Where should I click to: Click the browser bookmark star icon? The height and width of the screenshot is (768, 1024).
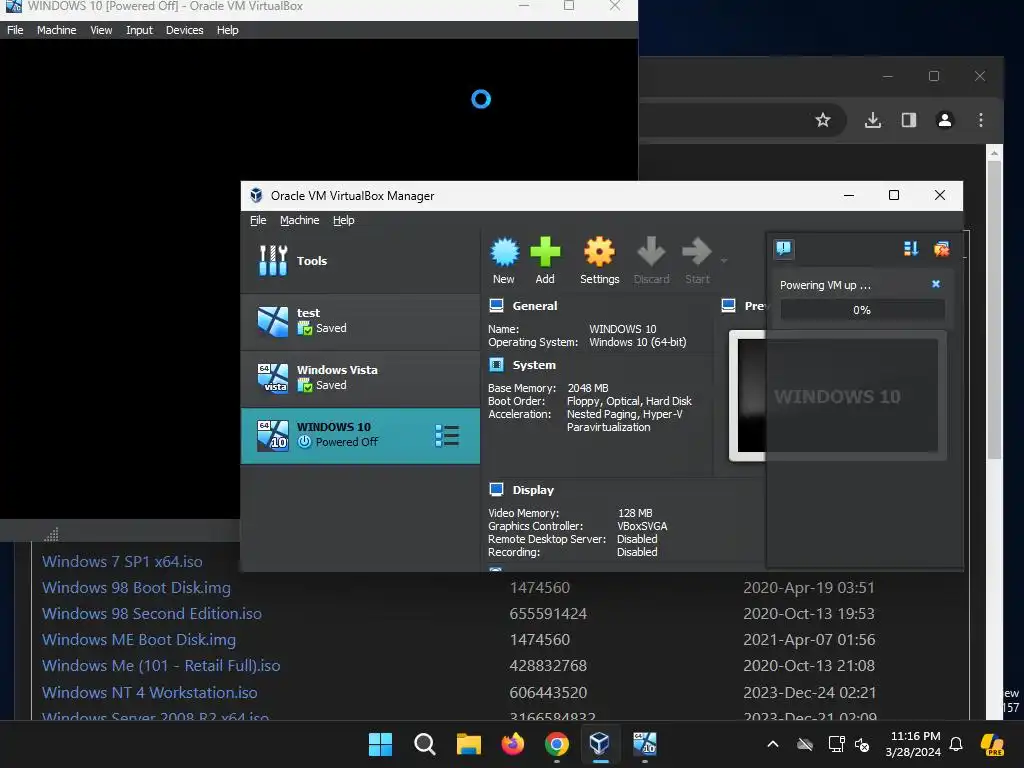click(x=823, y=120)
